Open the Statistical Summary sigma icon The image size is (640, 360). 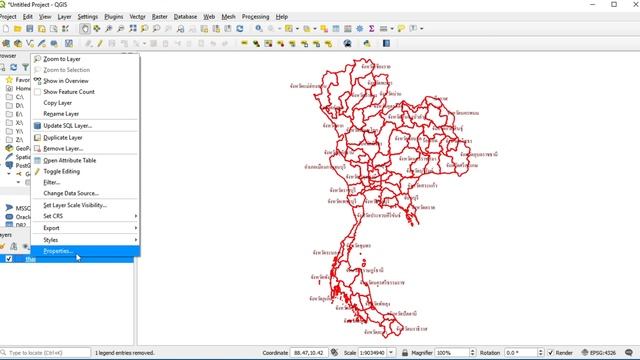click(371, 29)
